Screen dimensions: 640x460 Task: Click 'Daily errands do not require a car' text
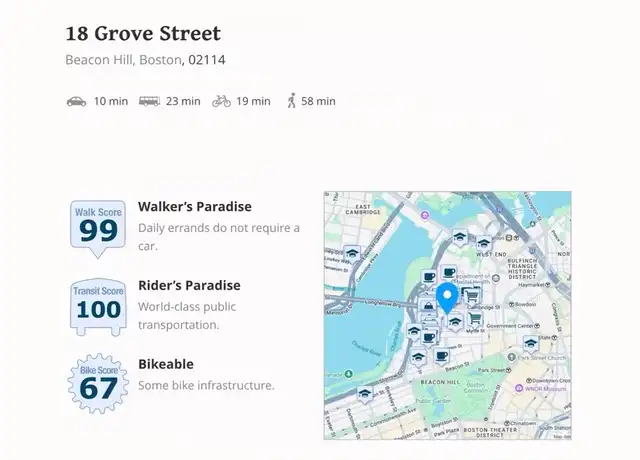[219, 237]
